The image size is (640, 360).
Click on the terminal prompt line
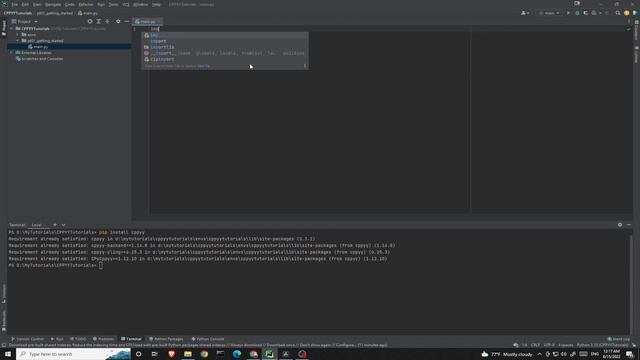coord(56,265)
